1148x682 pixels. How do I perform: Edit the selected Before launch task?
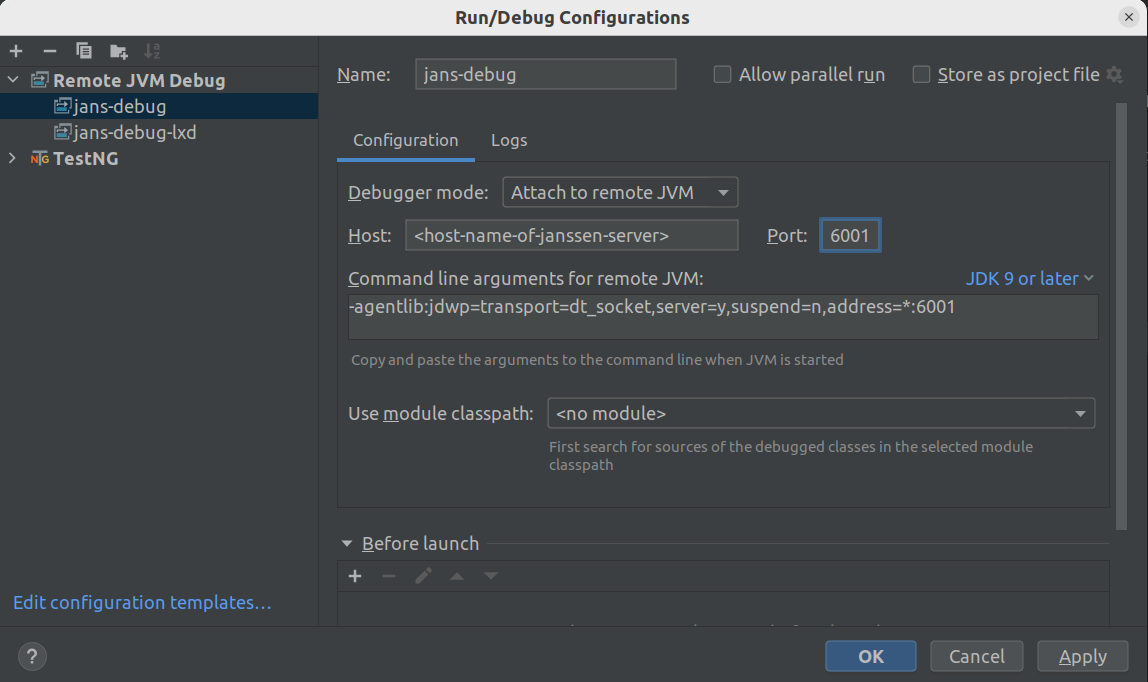(423, 576)
